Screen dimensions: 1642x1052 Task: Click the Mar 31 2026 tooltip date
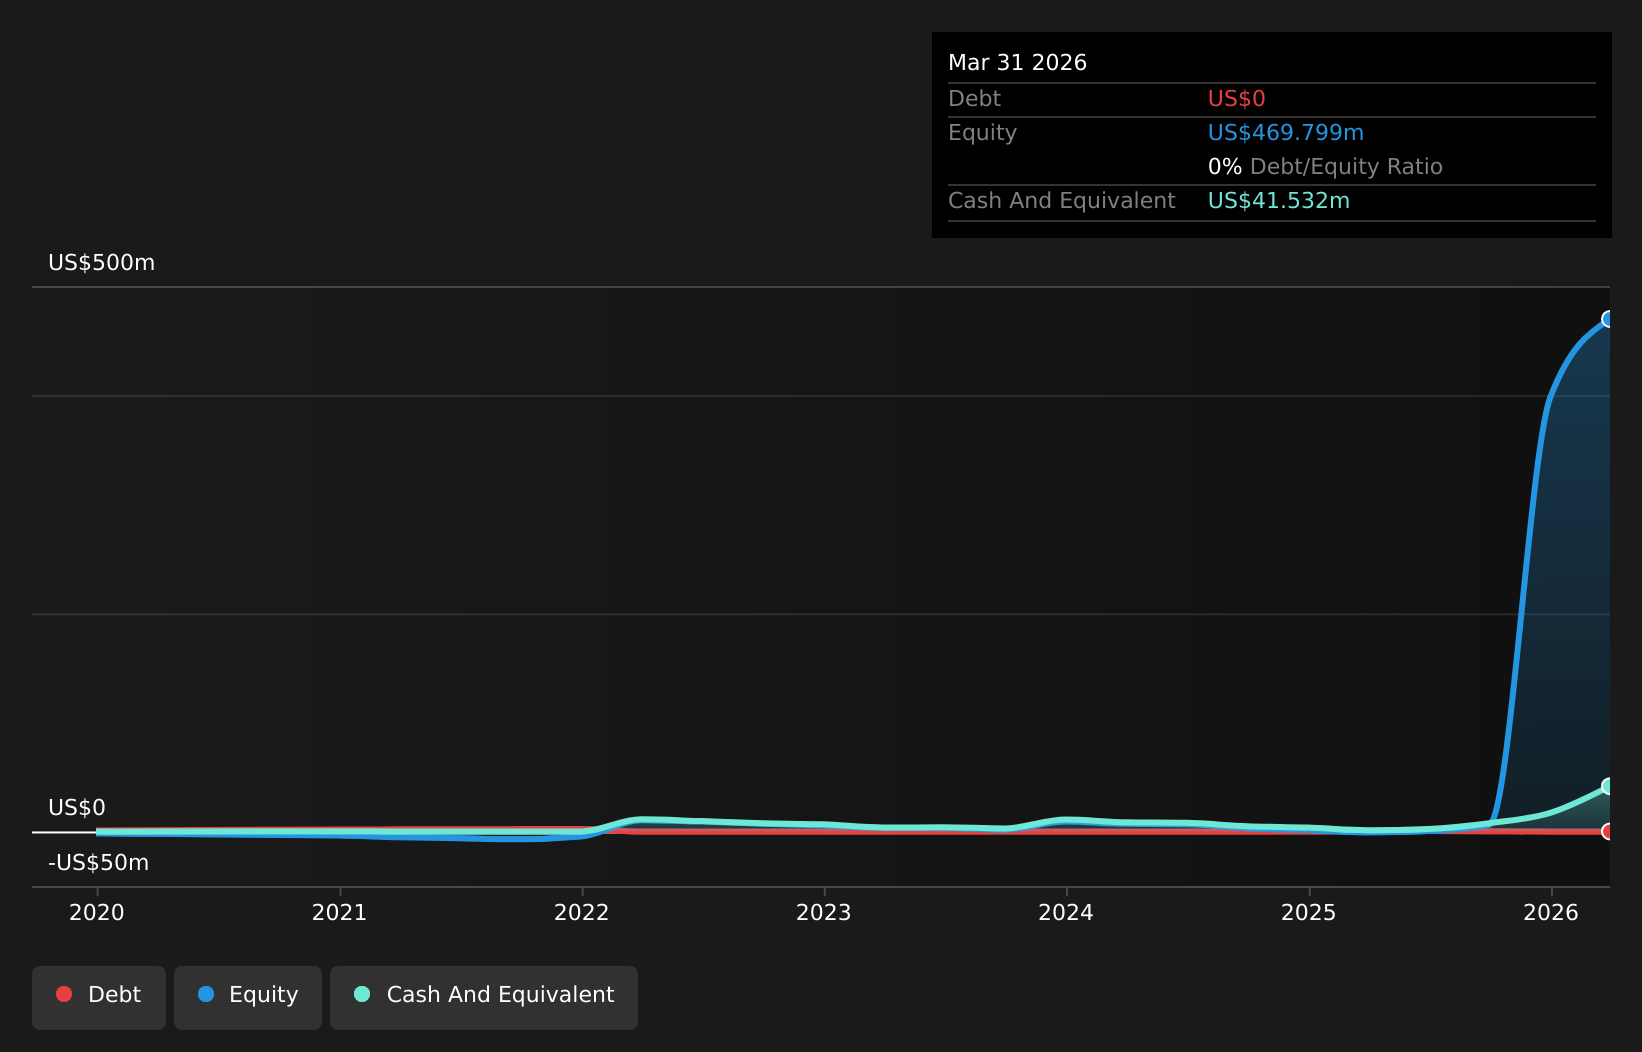[1017, 63]
